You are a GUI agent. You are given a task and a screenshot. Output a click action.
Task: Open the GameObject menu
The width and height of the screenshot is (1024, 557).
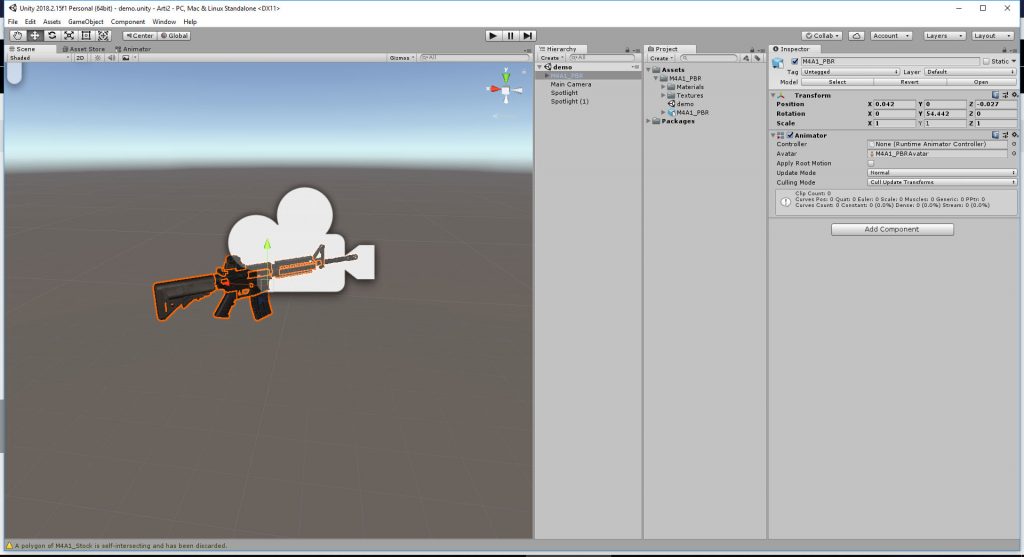pos(86,22)
